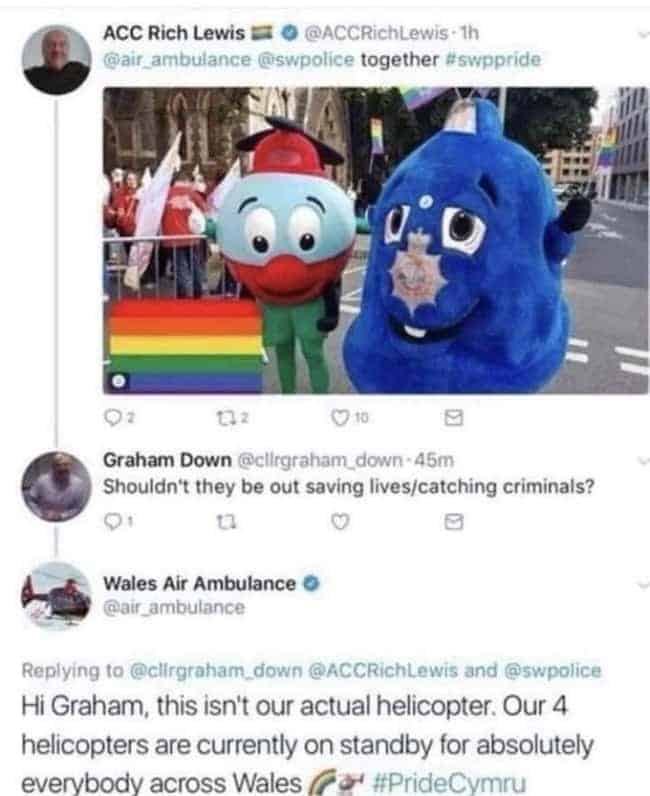Open Wales Air Ambulance helicopter avatar
This screenshot has height=796, width=650.
click(x=56, y=596)
